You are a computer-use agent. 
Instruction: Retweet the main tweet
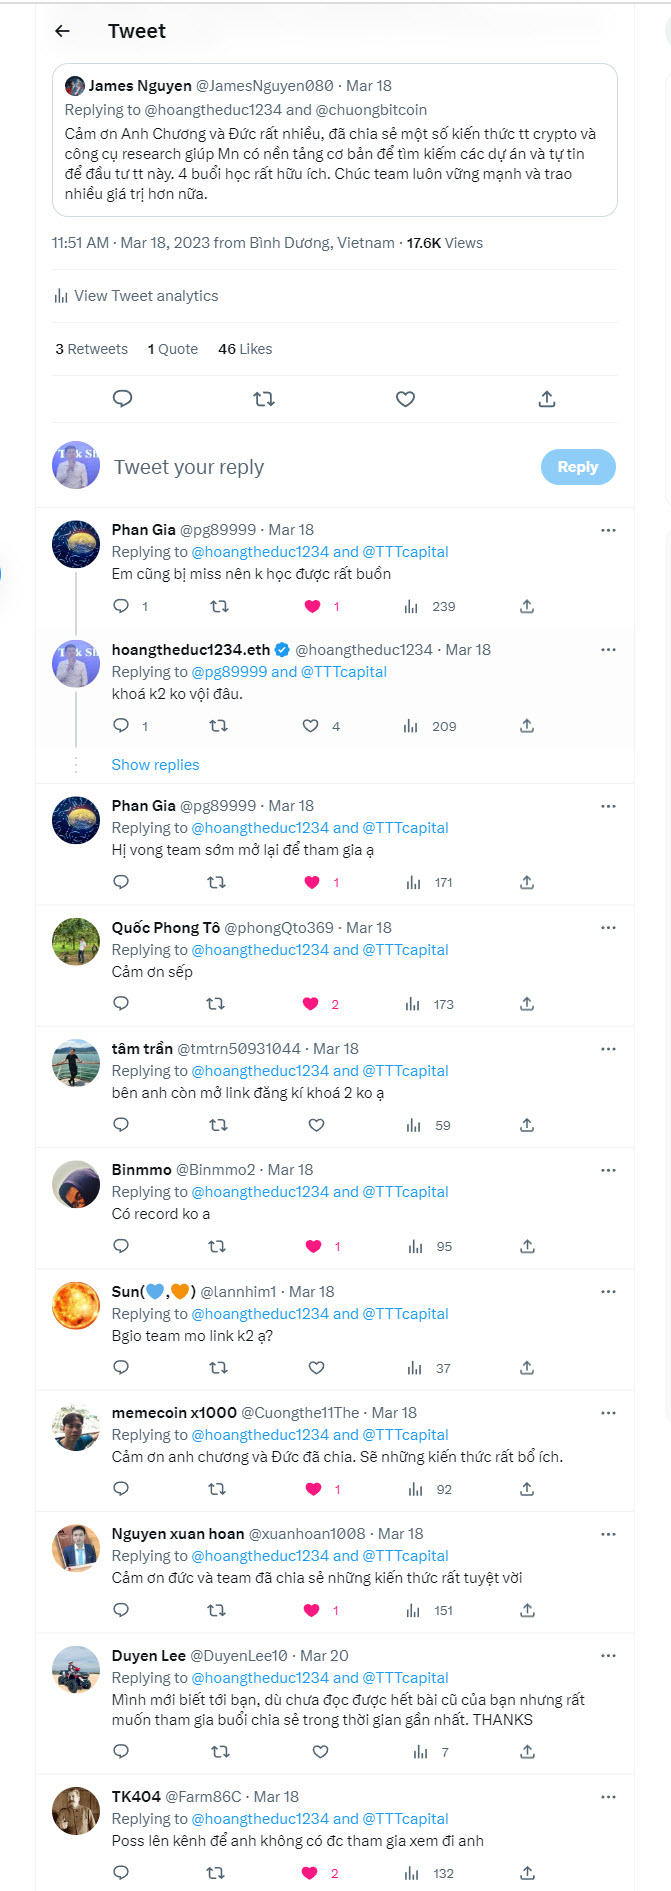(264, 399)
